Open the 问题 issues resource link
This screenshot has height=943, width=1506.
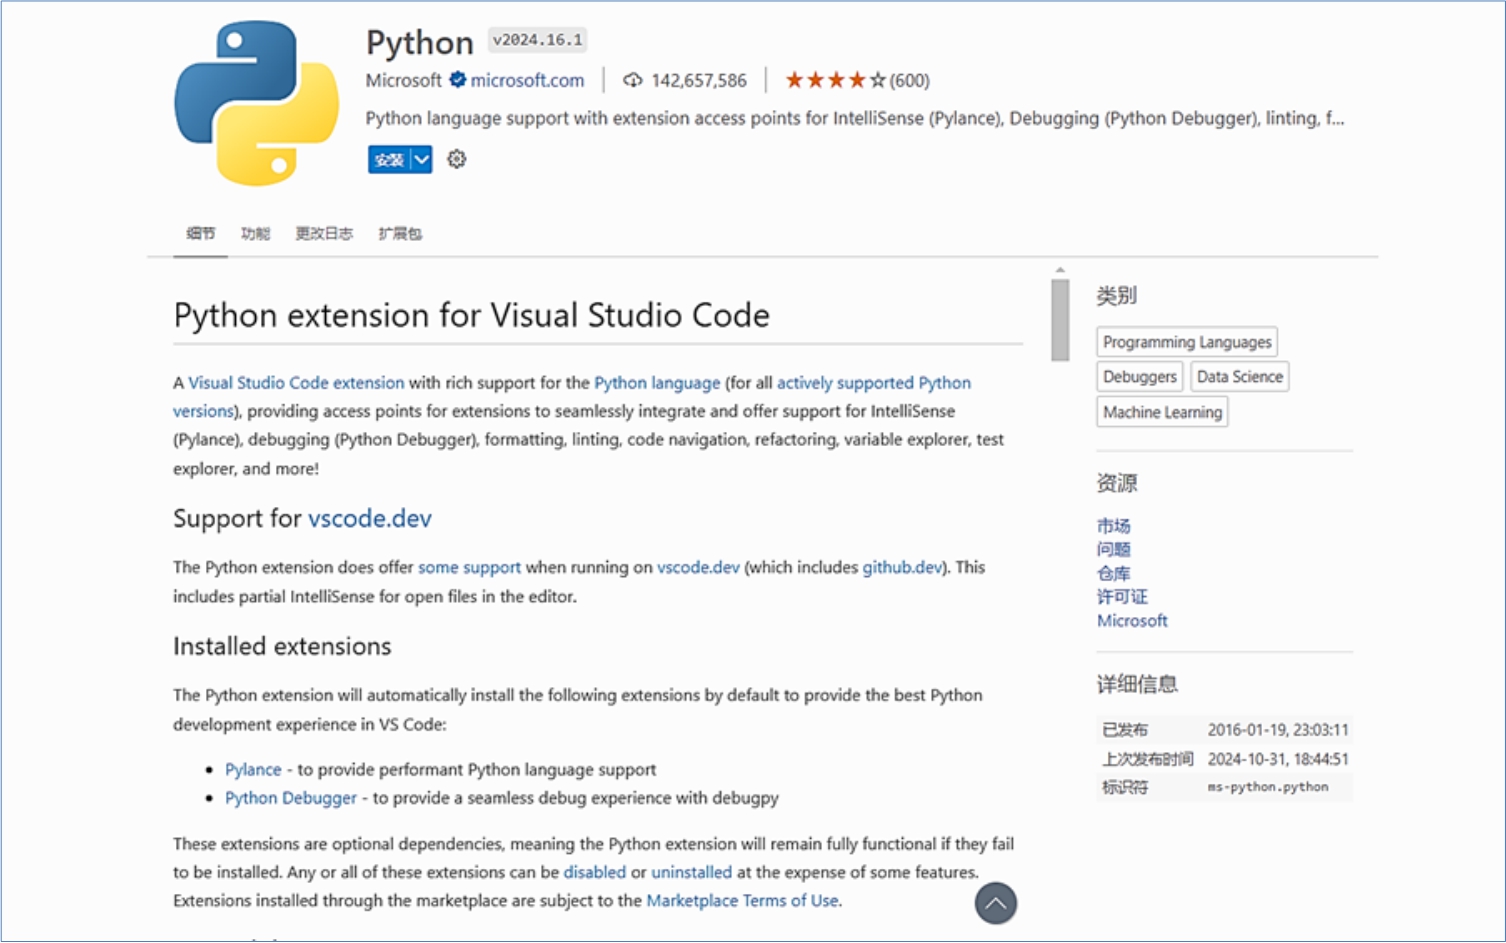click(x=1113, y=549)
